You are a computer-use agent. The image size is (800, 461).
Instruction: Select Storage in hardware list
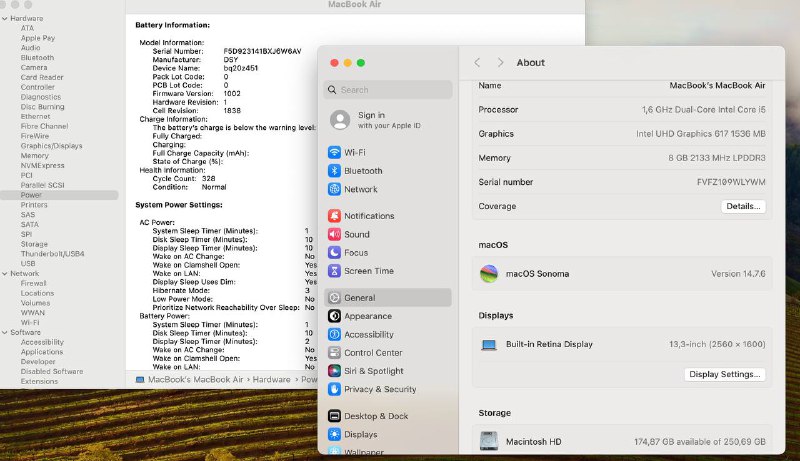(34, 244)
